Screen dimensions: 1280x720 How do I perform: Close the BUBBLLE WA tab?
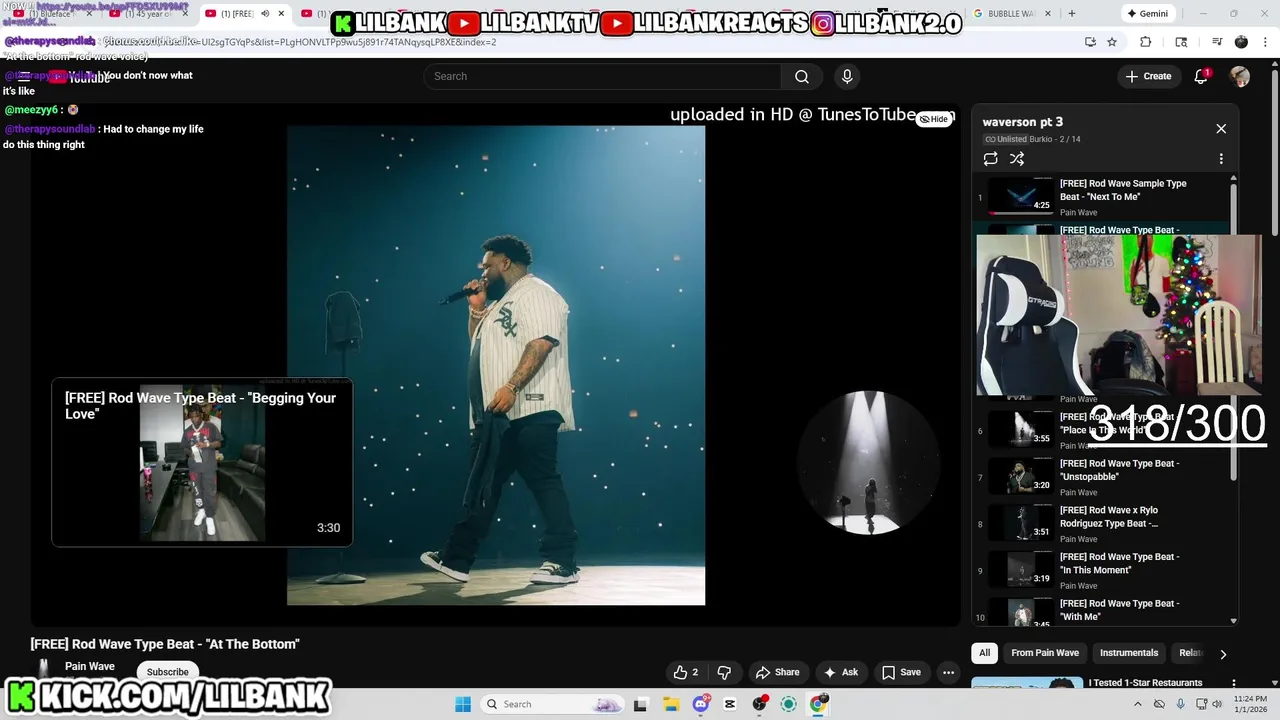1050,14
